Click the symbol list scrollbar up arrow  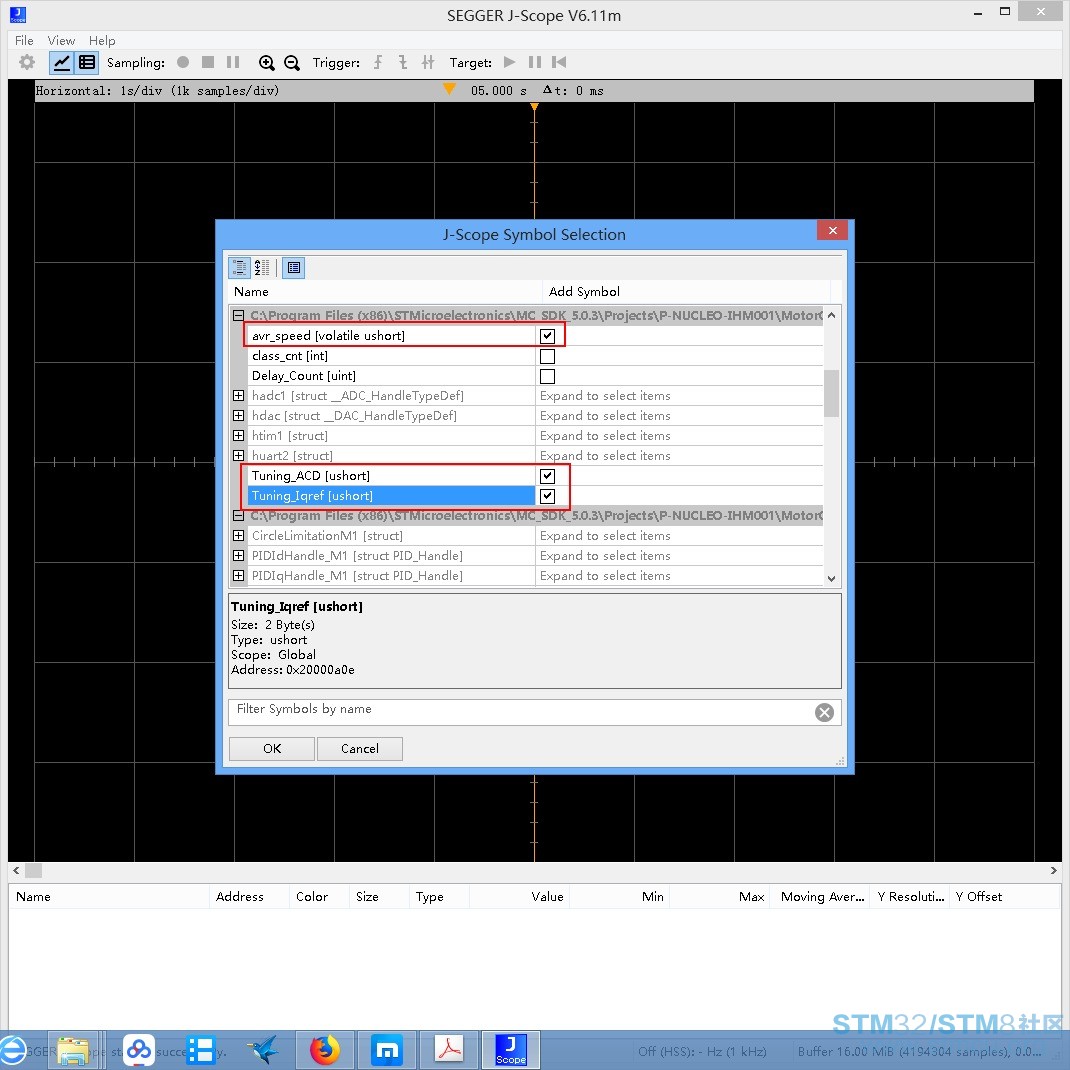[x=831, y=315]
